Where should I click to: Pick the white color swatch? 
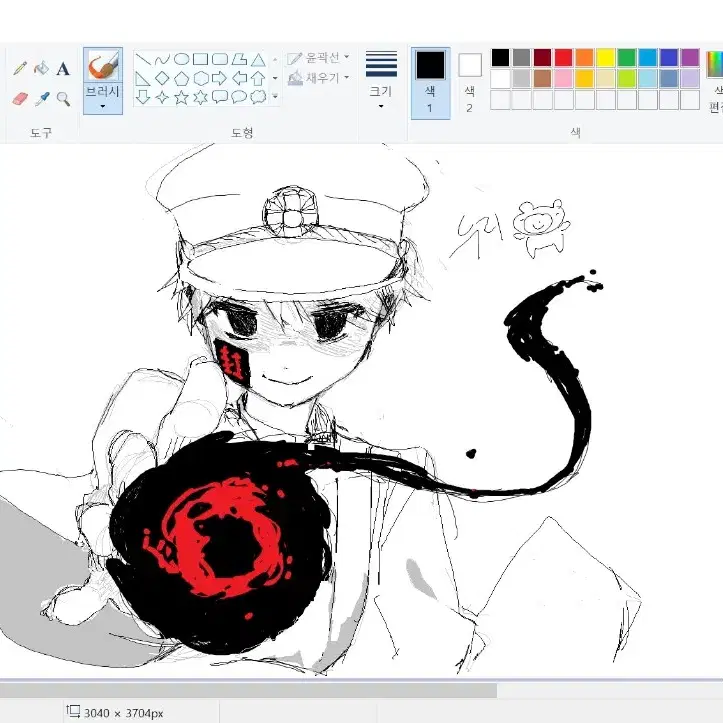tap(500, 78)
